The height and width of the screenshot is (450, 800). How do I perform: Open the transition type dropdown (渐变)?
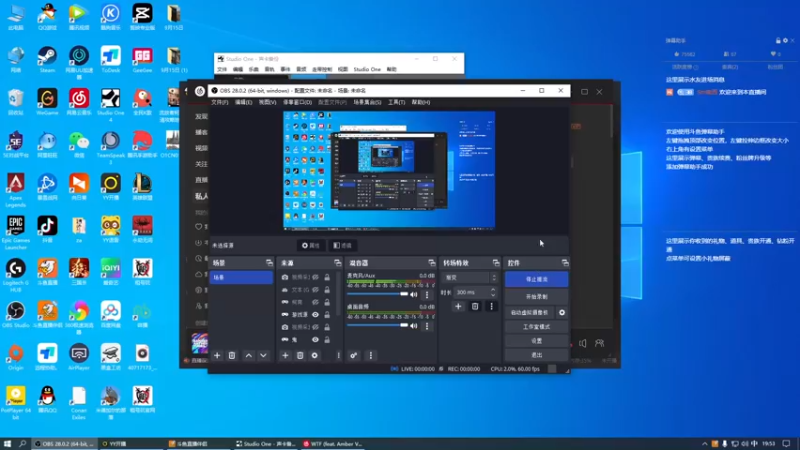tap(470, 278)
